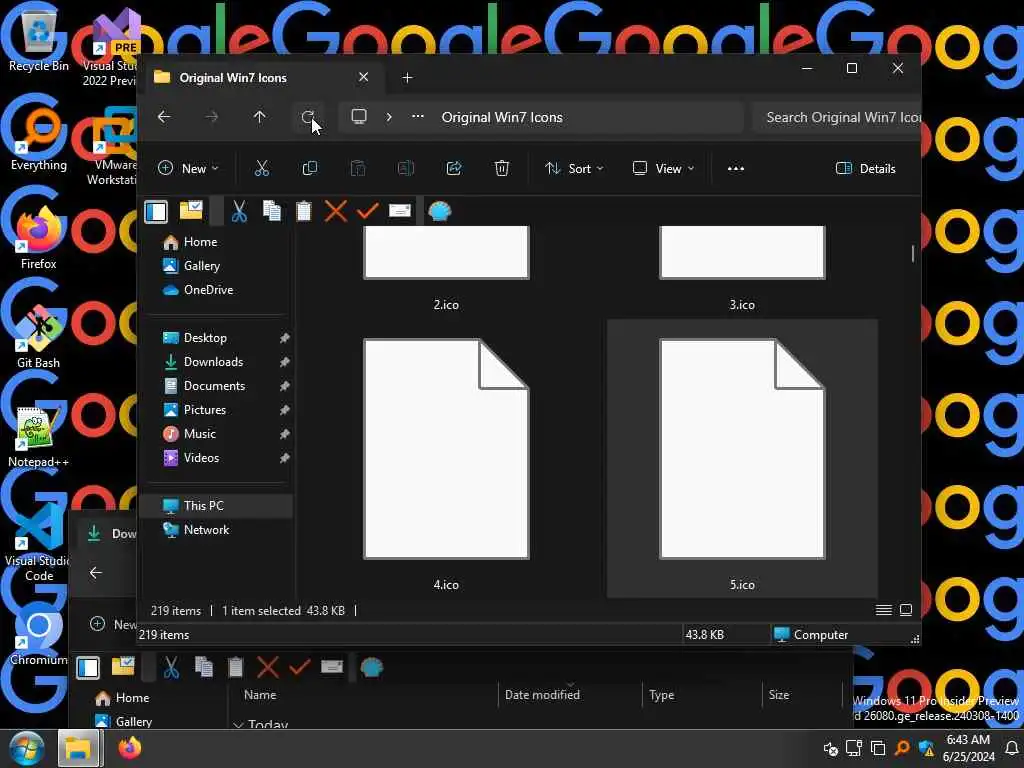Click the file list vertical scrollbar
The height and width of the screenshot is (768, 1024).
point(913,253)
